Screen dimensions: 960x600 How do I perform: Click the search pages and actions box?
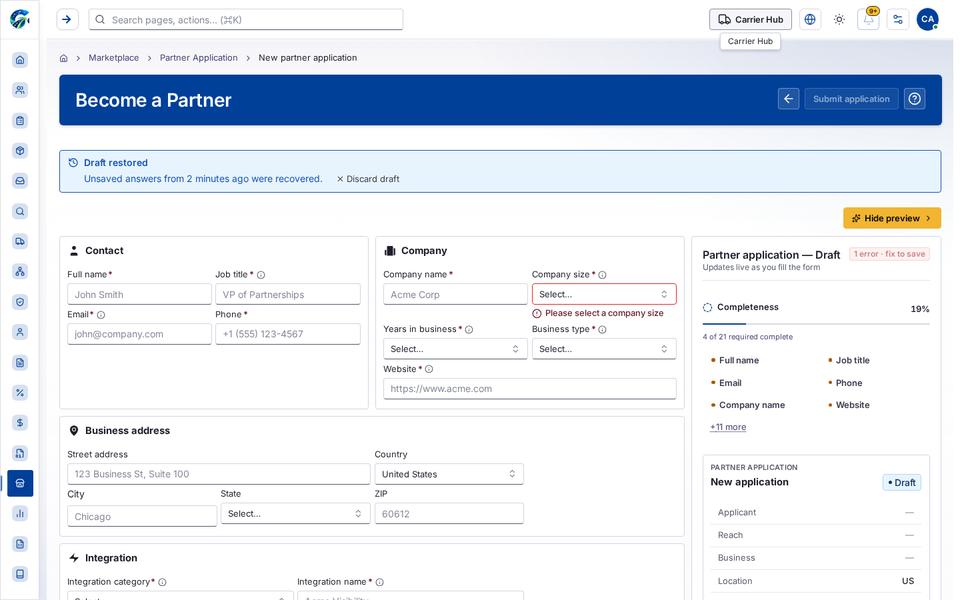(246, 20)
